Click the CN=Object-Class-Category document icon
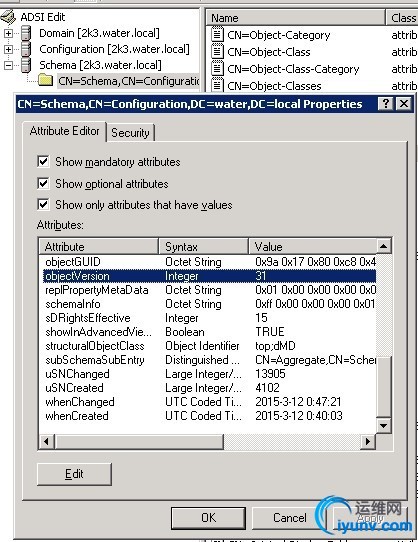 217,69
